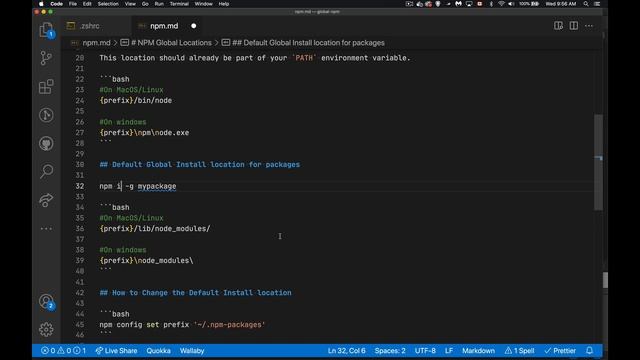Open the GitHub view in activity bar
This screenshot has width=640, height=360.
coord(46,143)
